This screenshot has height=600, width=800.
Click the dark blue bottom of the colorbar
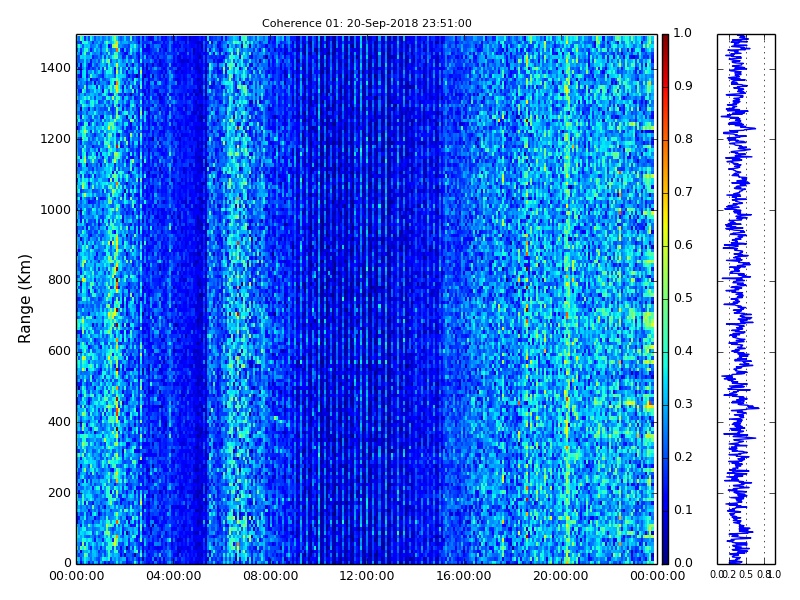pyautogui.click(x=665, y=546)
